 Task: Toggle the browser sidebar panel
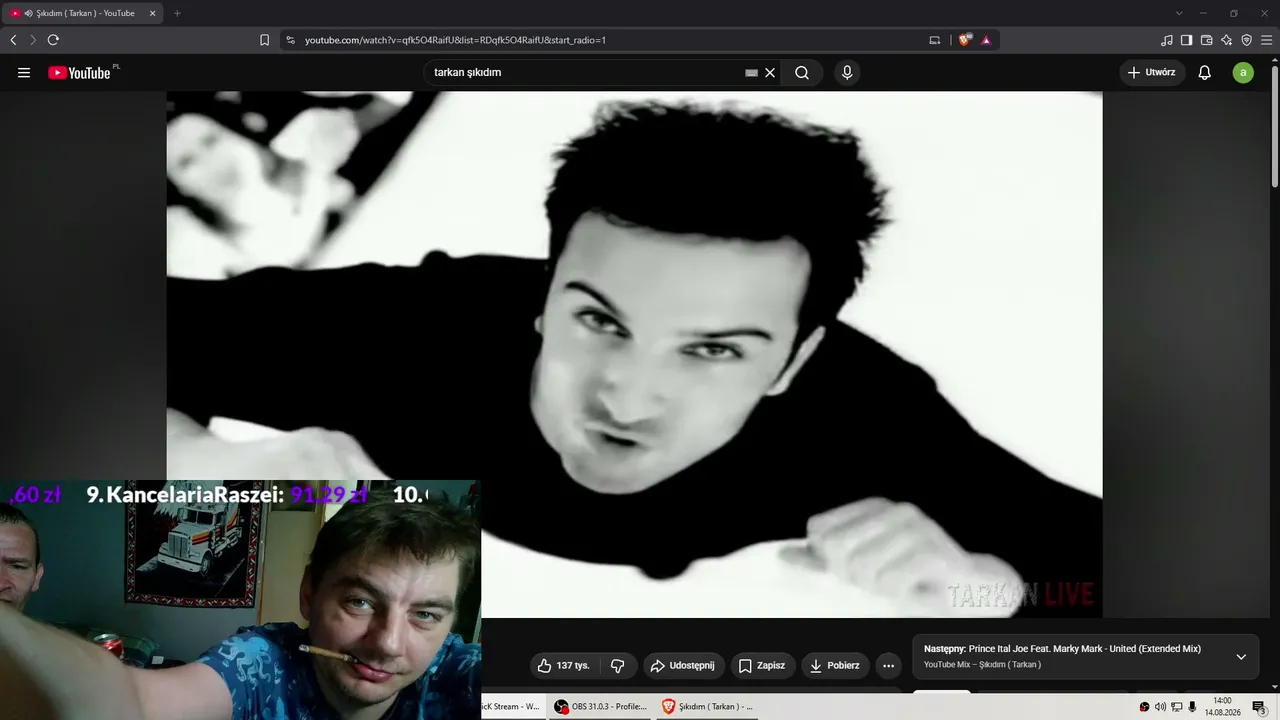[1186, 40]
